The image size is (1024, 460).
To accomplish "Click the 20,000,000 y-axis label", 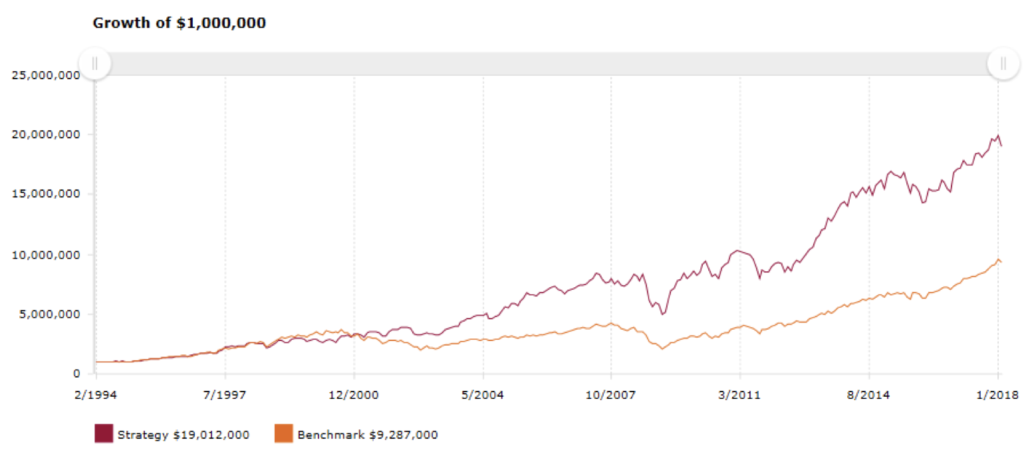I will point(46,135).
